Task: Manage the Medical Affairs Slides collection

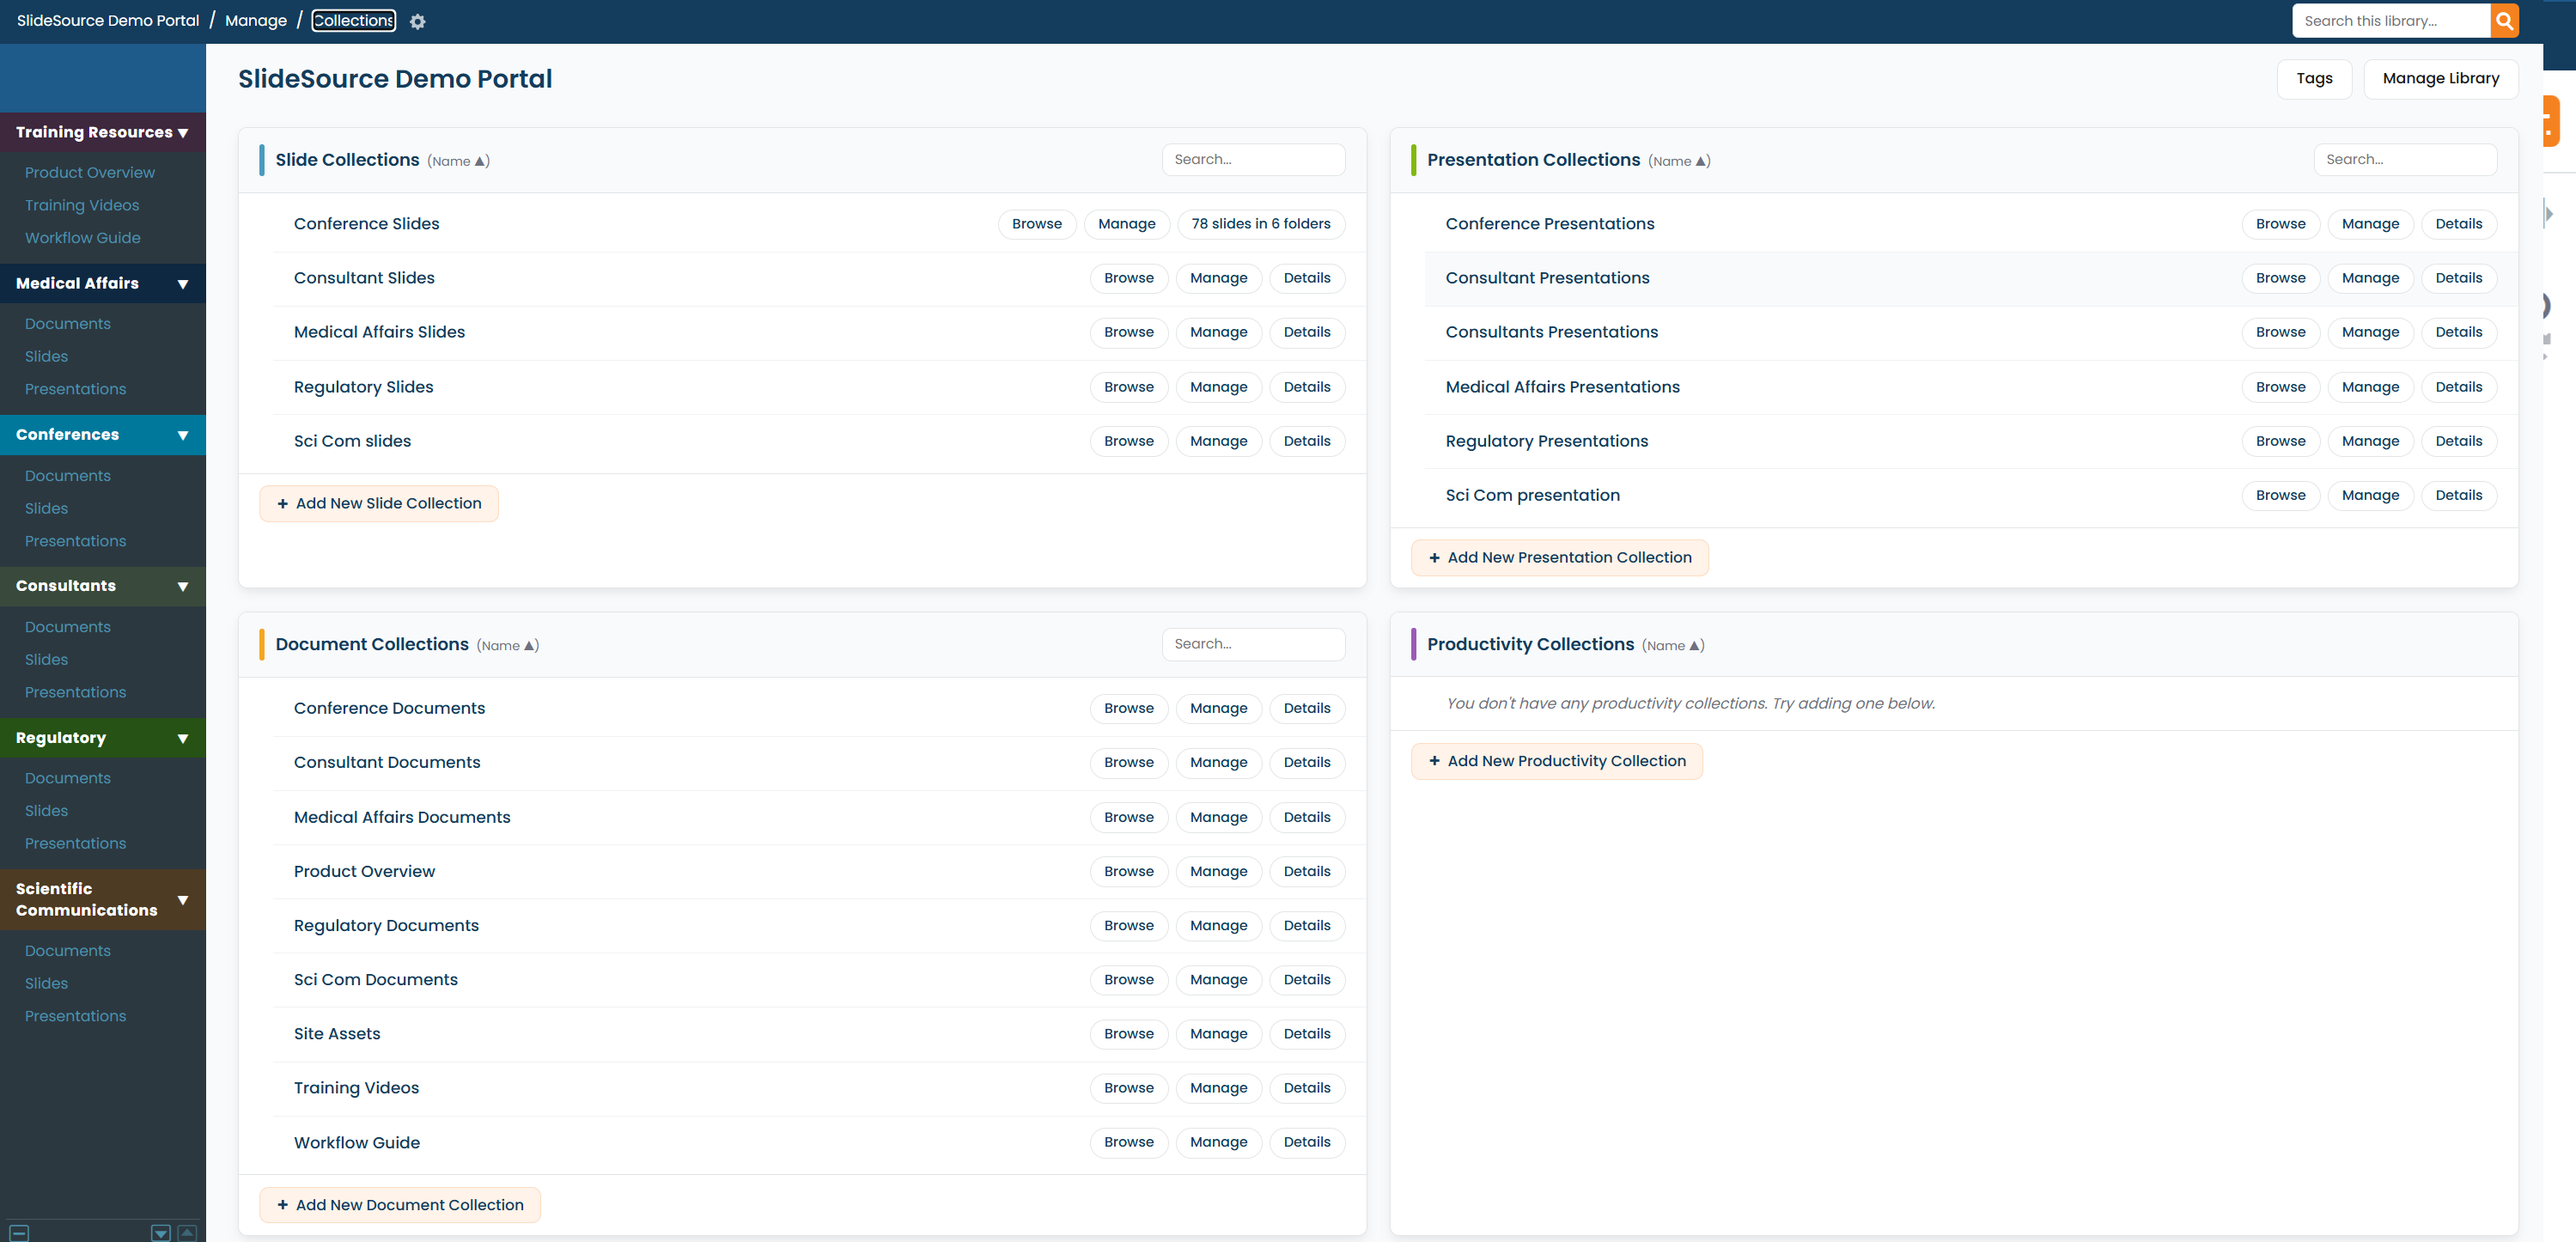Action: pos(1218,332)
